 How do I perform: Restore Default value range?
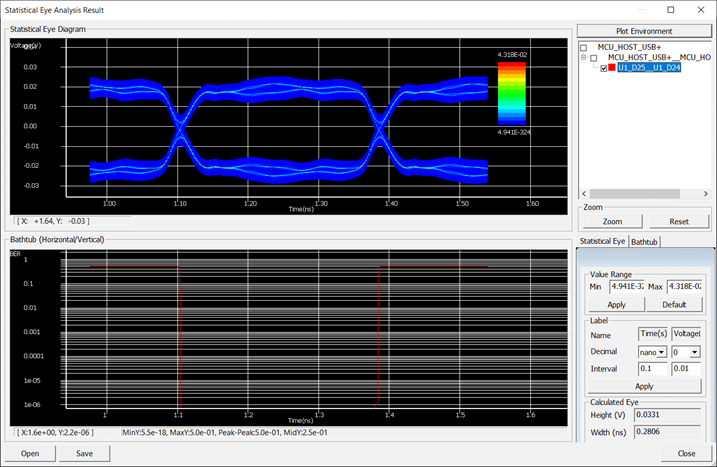click(x=676, y=304)
